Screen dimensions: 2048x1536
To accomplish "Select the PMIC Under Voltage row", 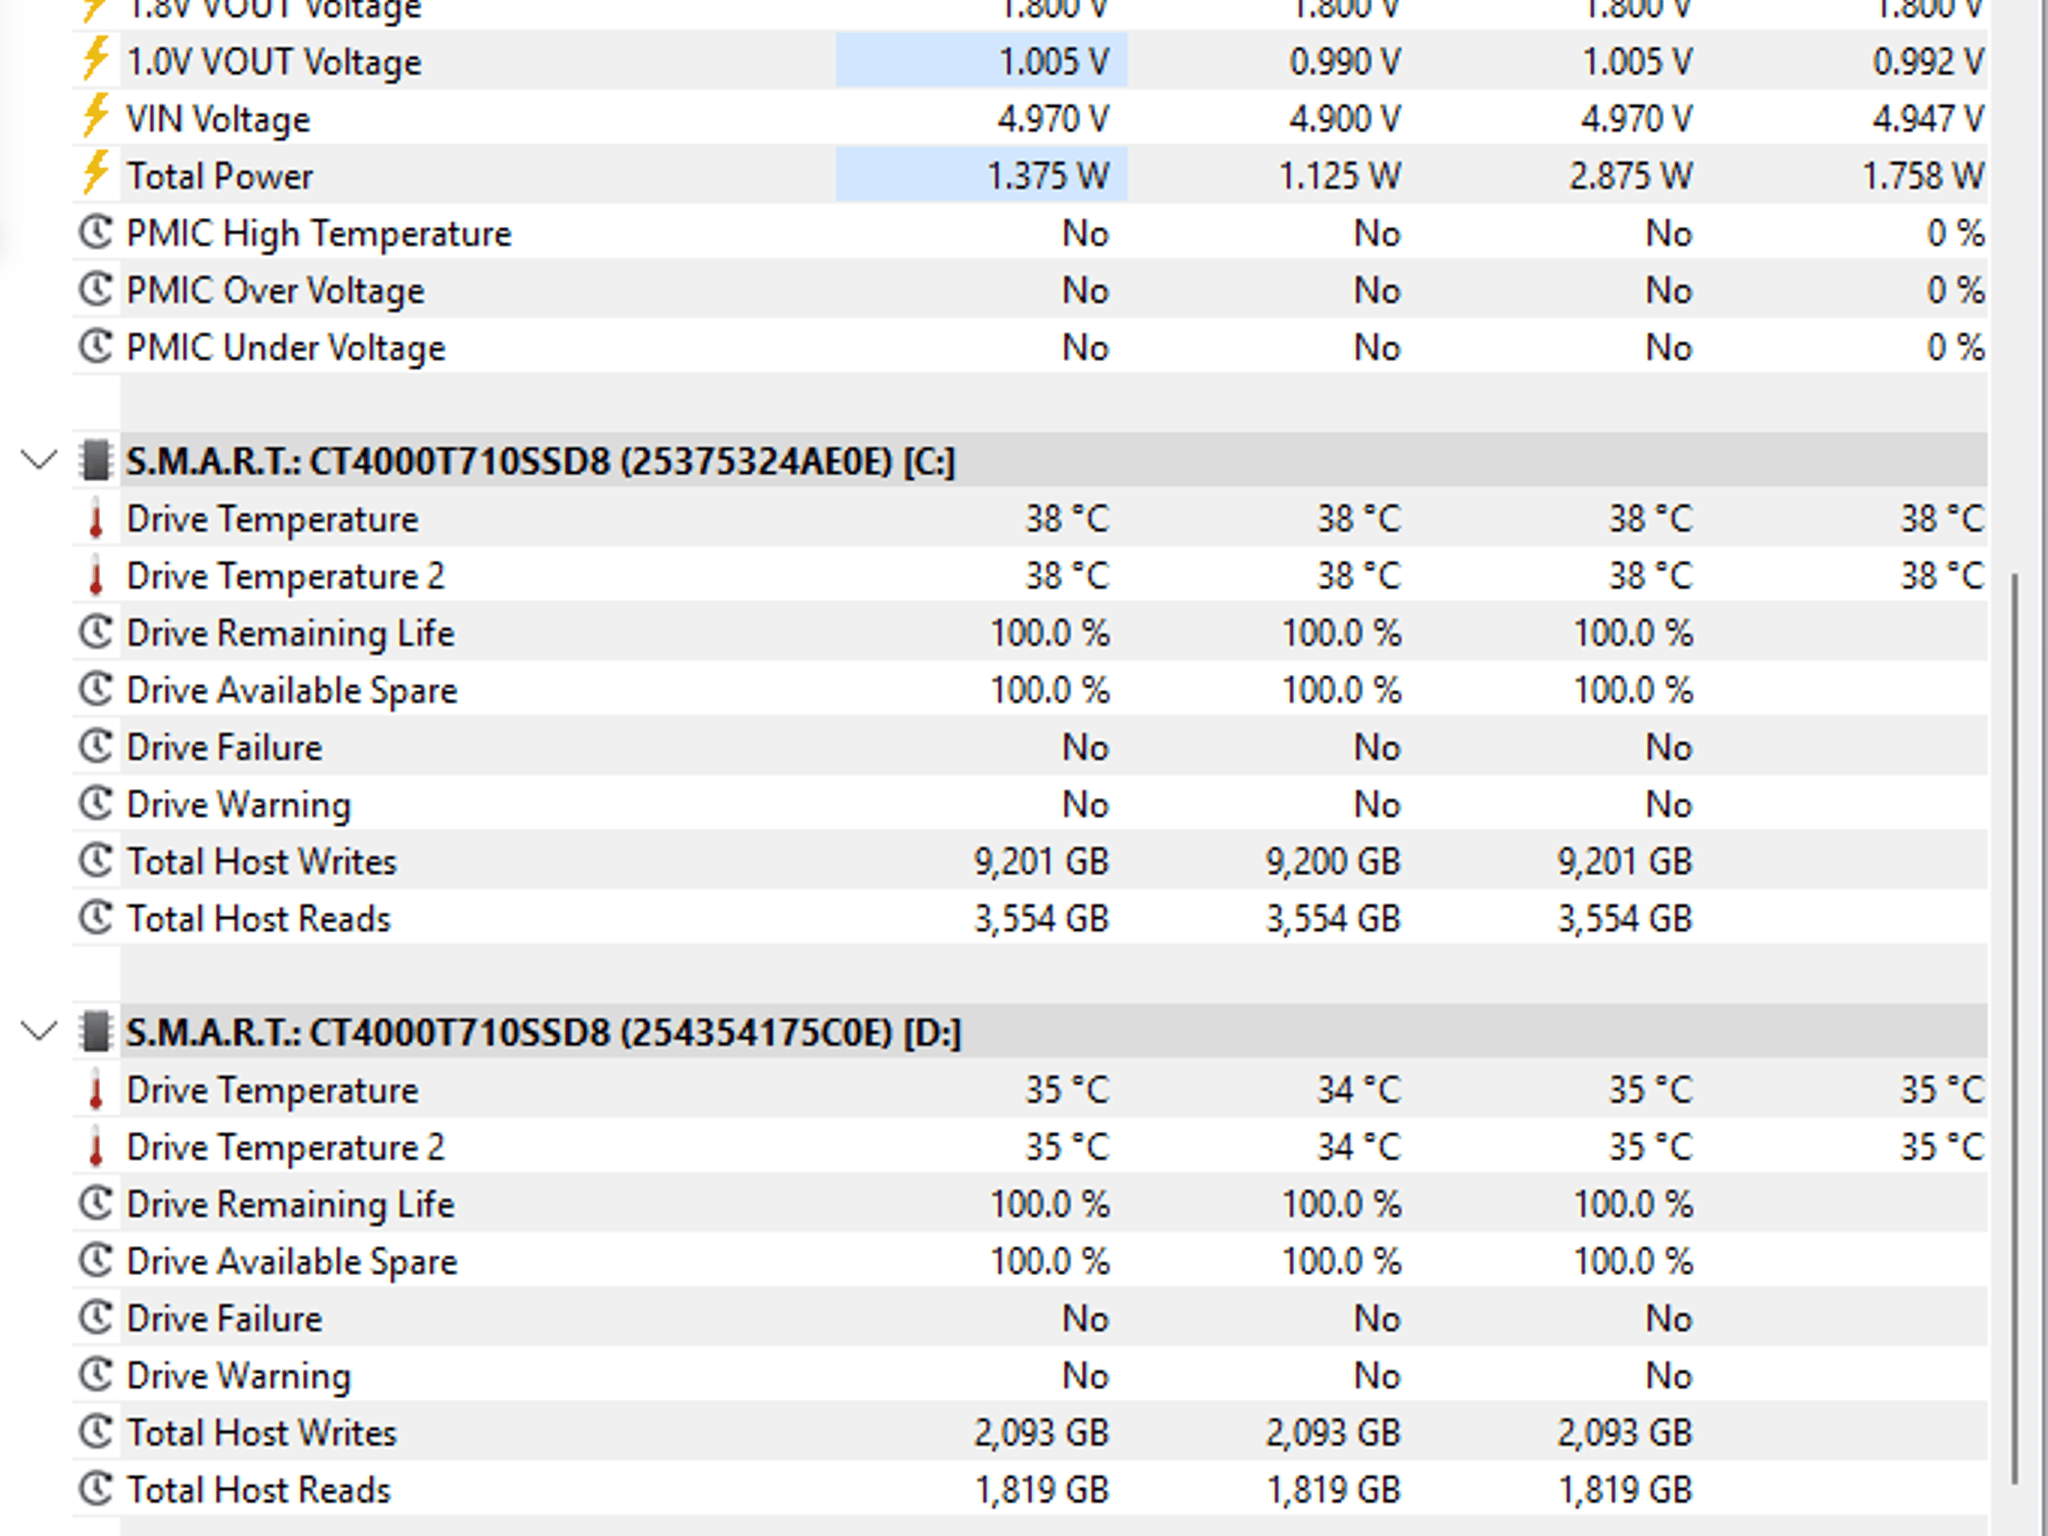I will (1029, 346).
